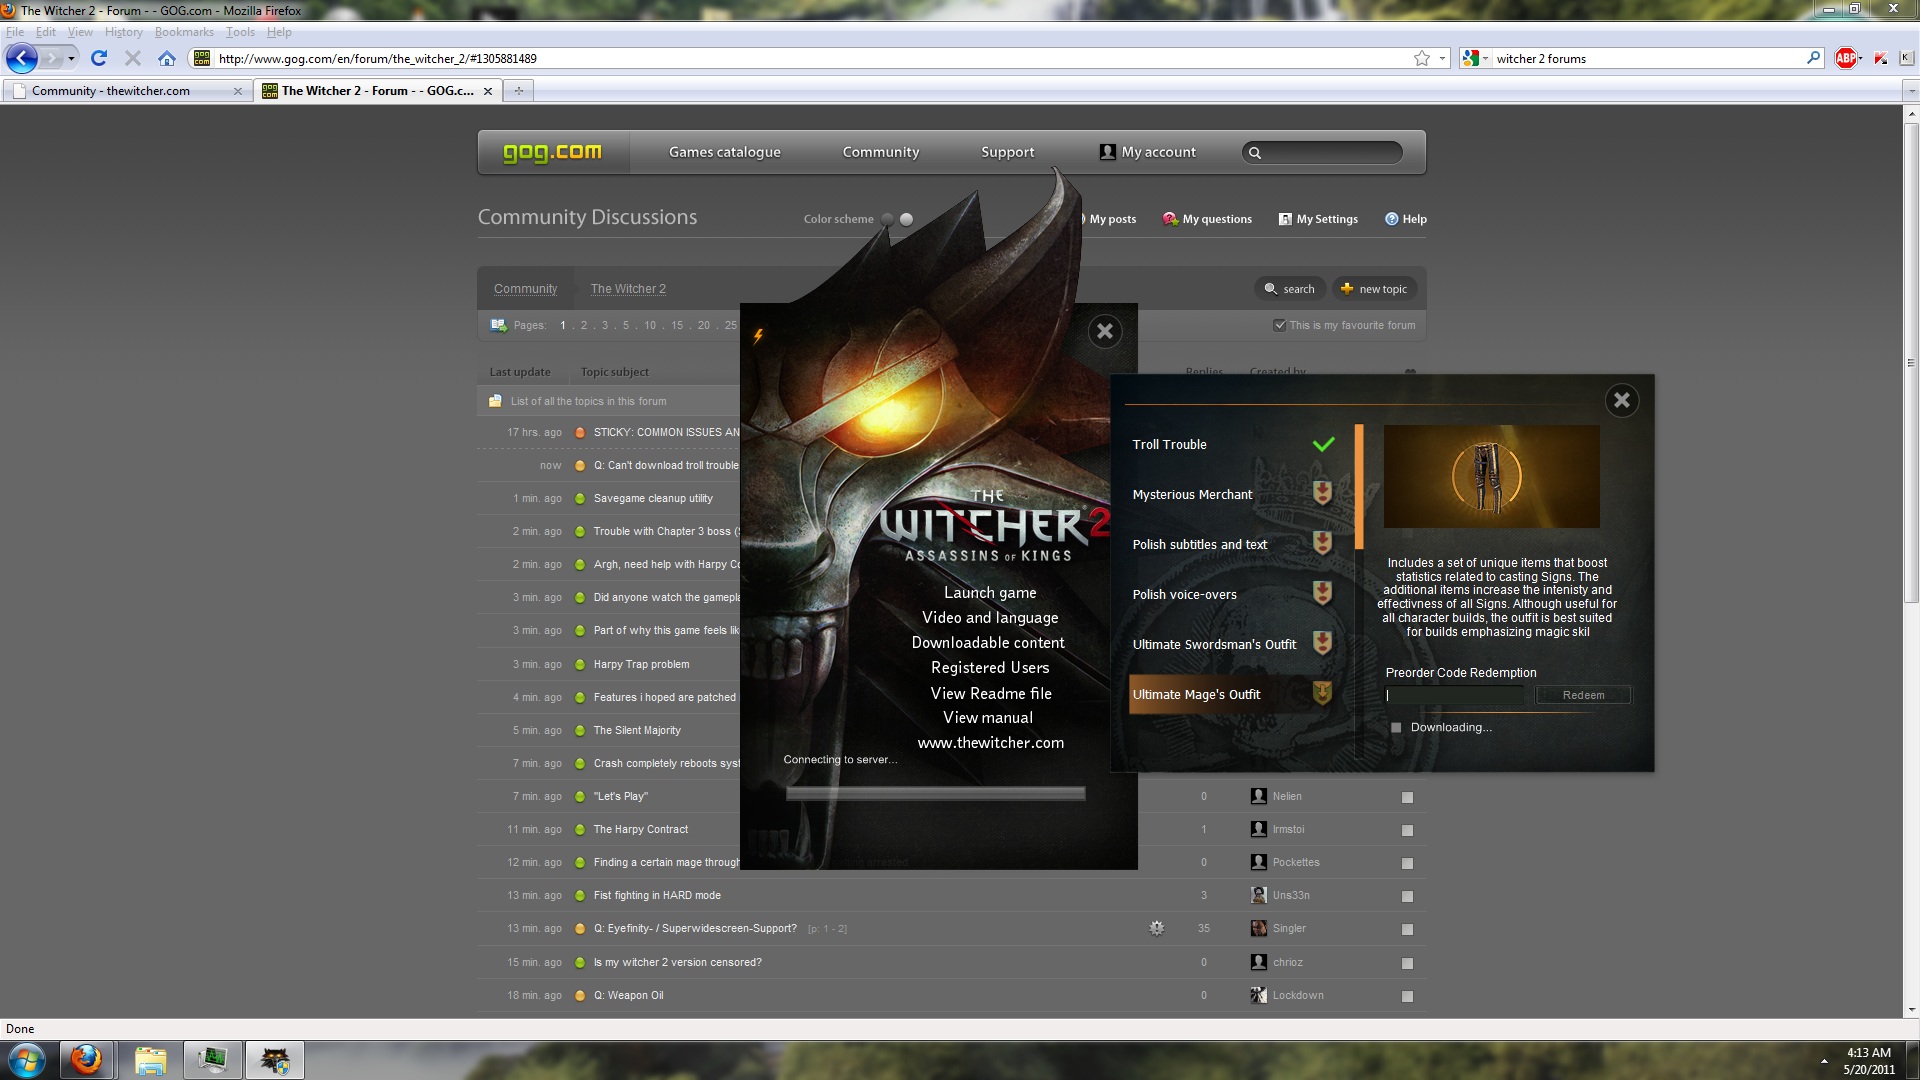
Task: Click the gog.com logo
Action: pos(552,152)
